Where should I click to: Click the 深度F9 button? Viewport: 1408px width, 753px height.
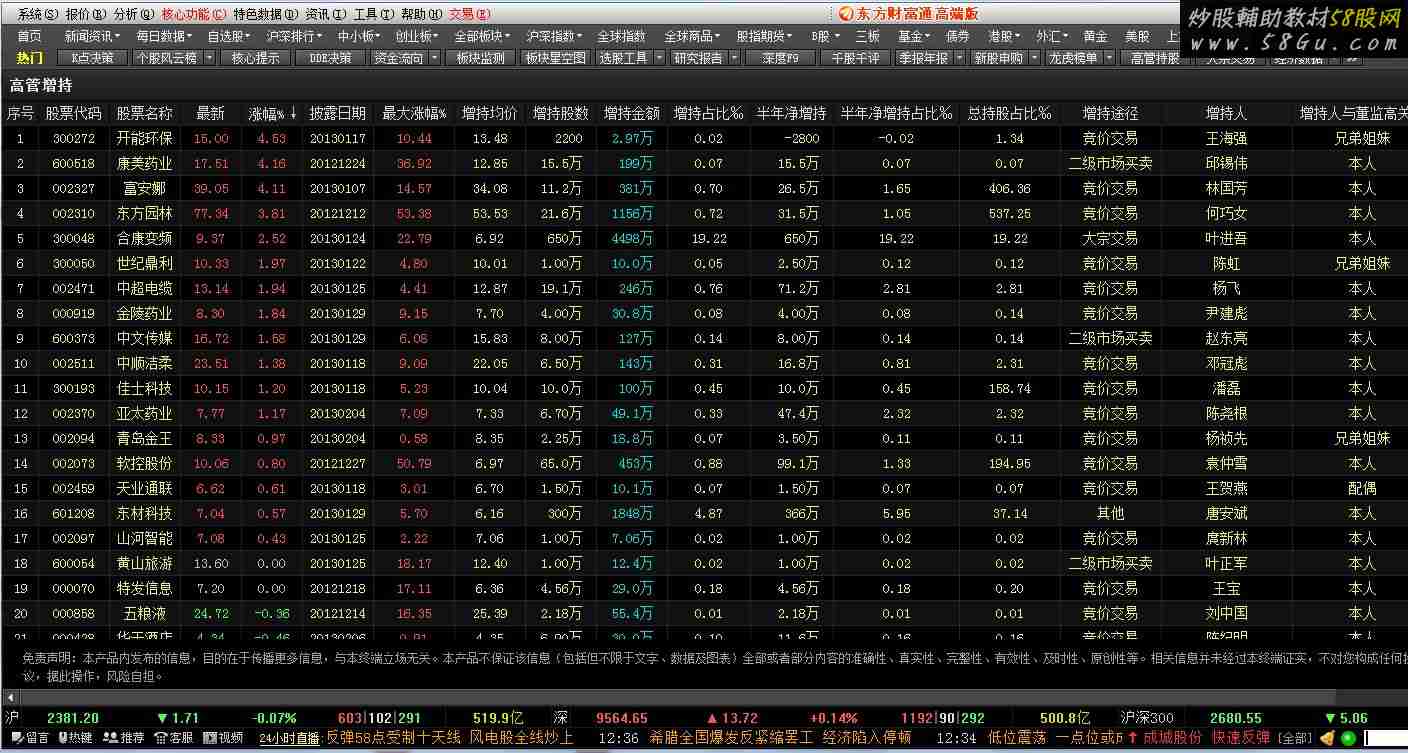(x=781, y=58)
